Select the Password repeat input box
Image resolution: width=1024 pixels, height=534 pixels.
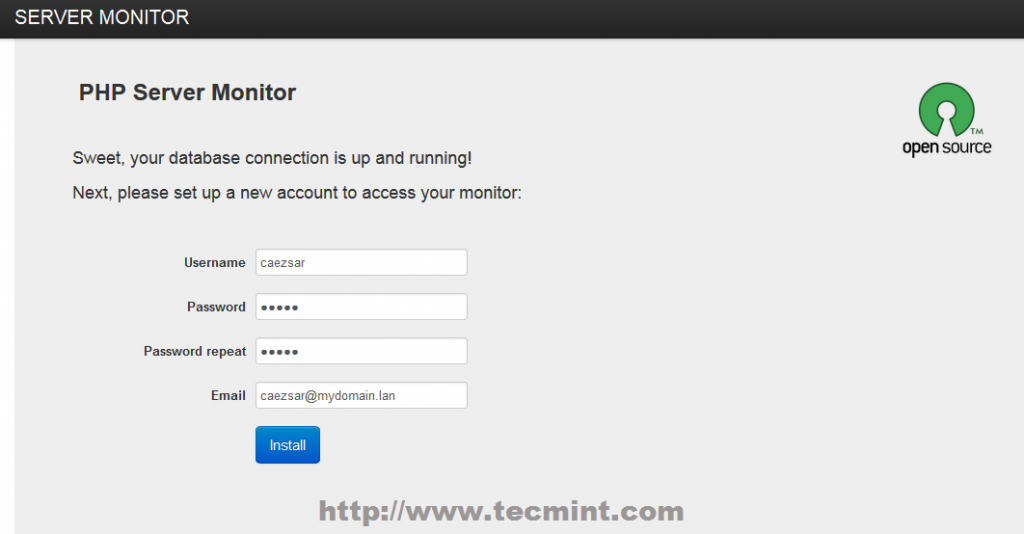pos(361,351)
